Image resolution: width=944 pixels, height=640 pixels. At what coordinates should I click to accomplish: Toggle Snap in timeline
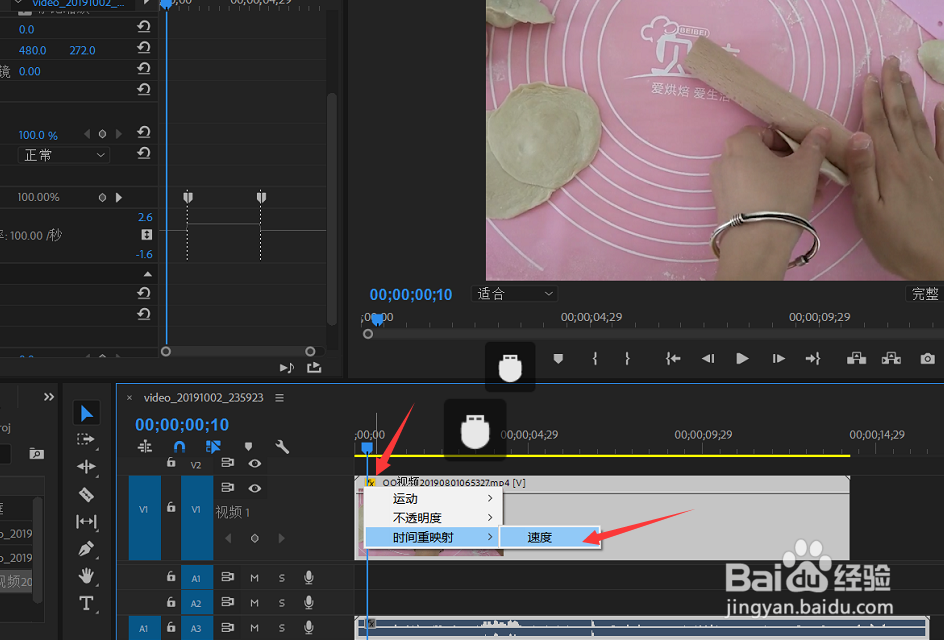(x=179, y=447)
